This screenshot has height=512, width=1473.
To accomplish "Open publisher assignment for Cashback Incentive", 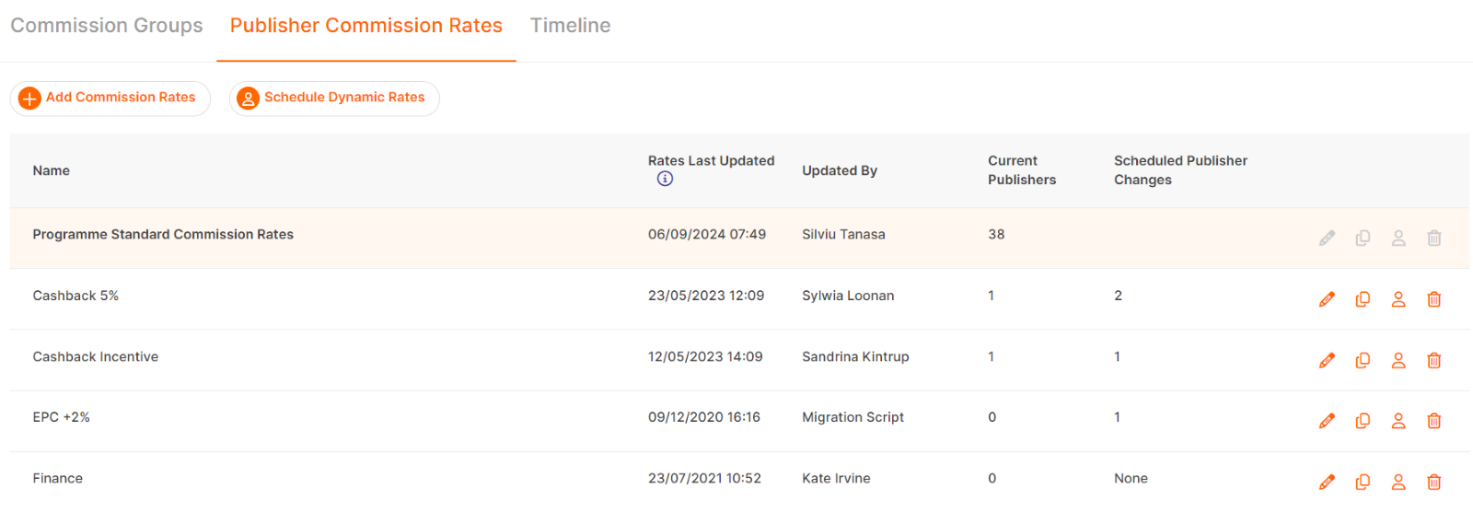I will coord(1398,360).
